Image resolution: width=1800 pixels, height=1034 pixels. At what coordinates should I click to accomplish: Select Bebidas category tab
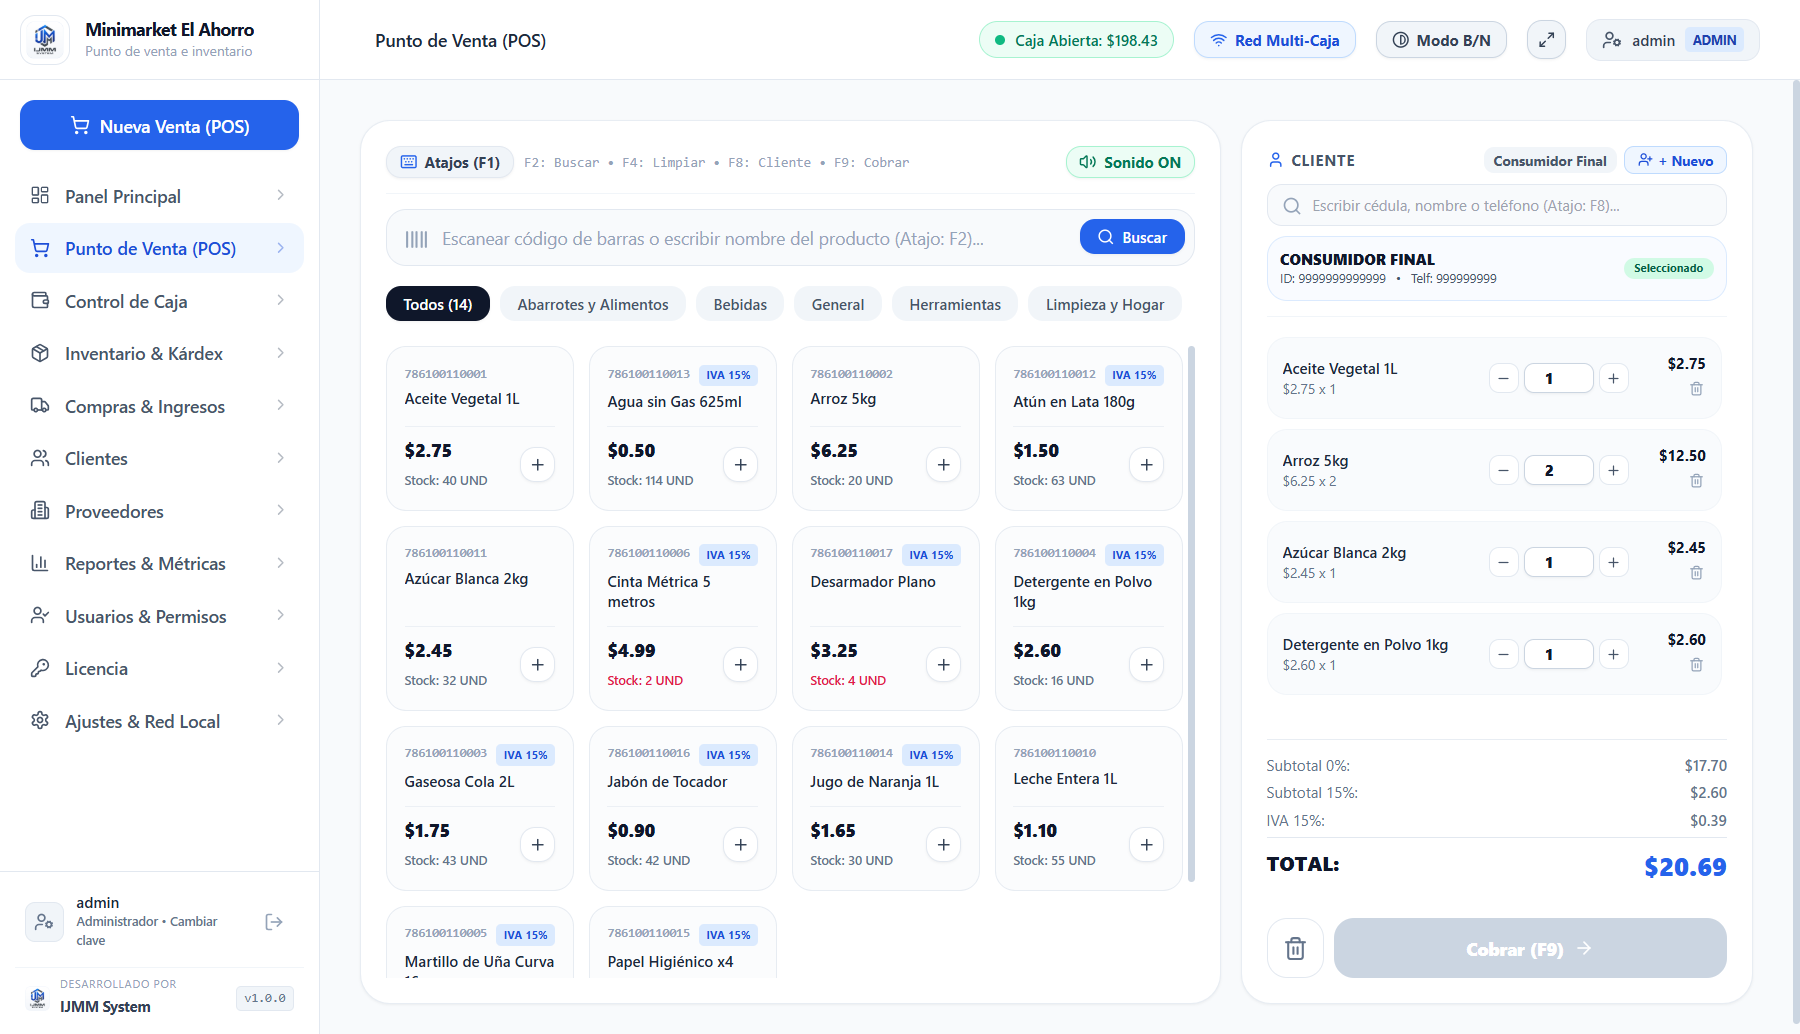pos(740,304)
